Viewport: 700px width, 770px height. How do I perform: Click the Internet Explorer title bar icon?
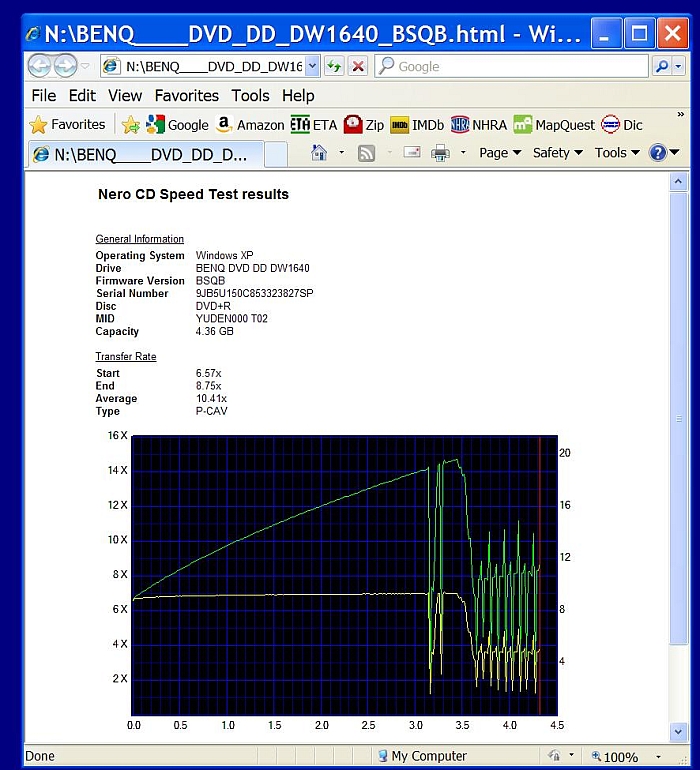(x=33, y=34)
